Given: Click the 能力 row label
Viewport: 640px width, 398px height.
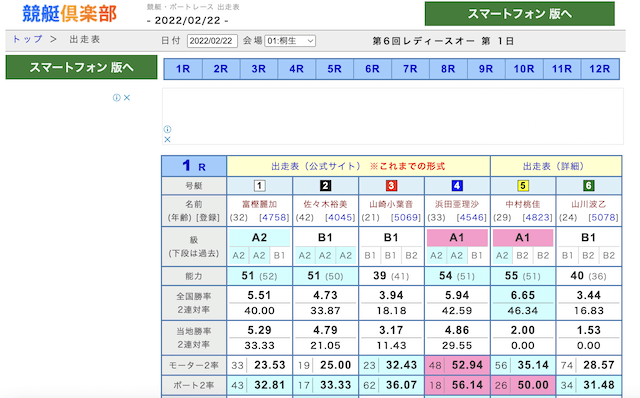Looking at the screenshot, I should [194, 276].
